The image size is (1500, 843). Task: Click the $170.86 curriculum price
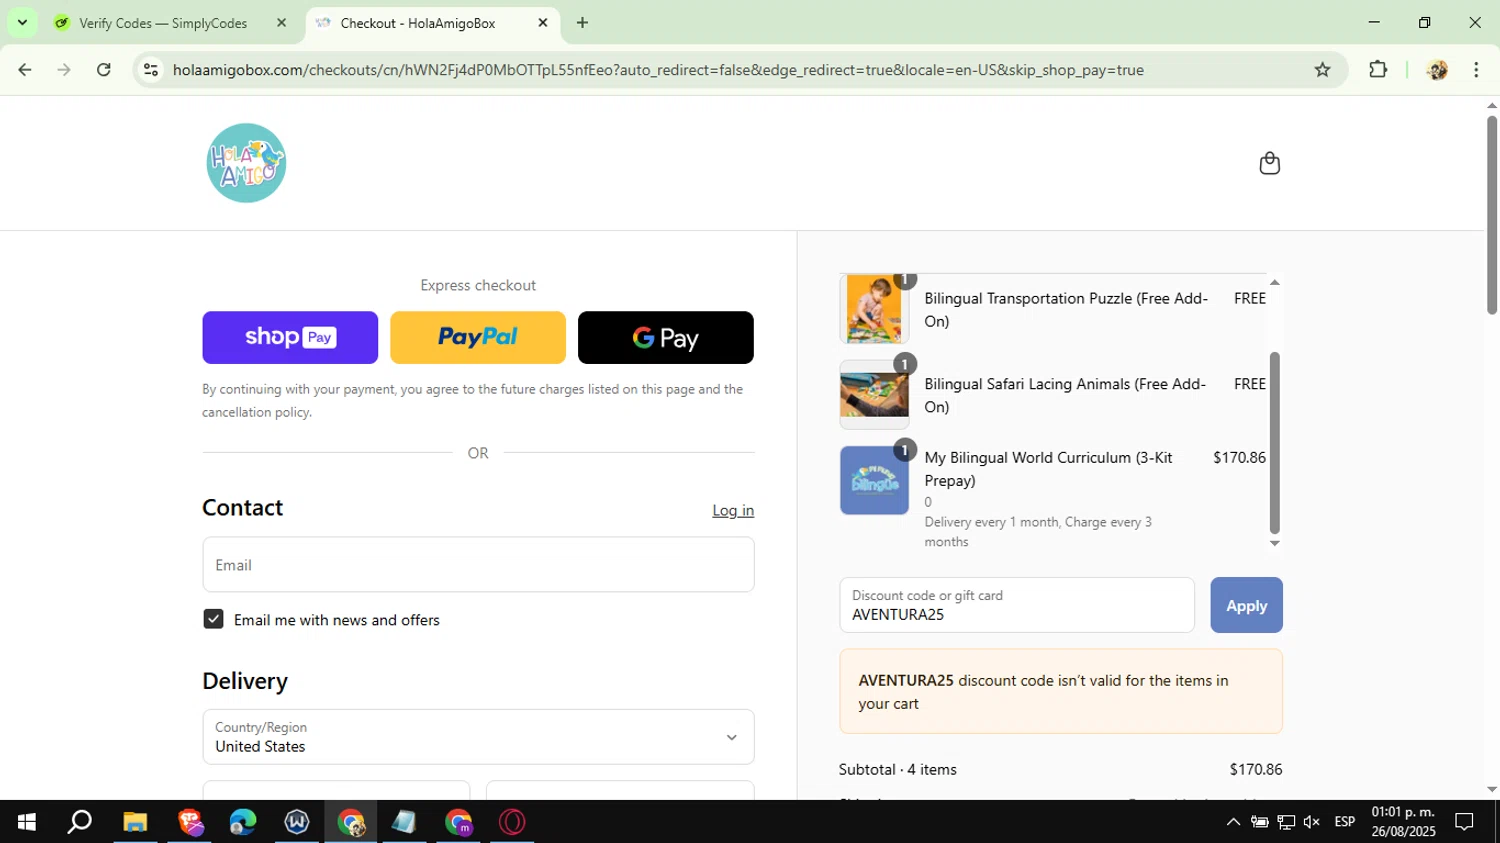[x=1239, y=457]
